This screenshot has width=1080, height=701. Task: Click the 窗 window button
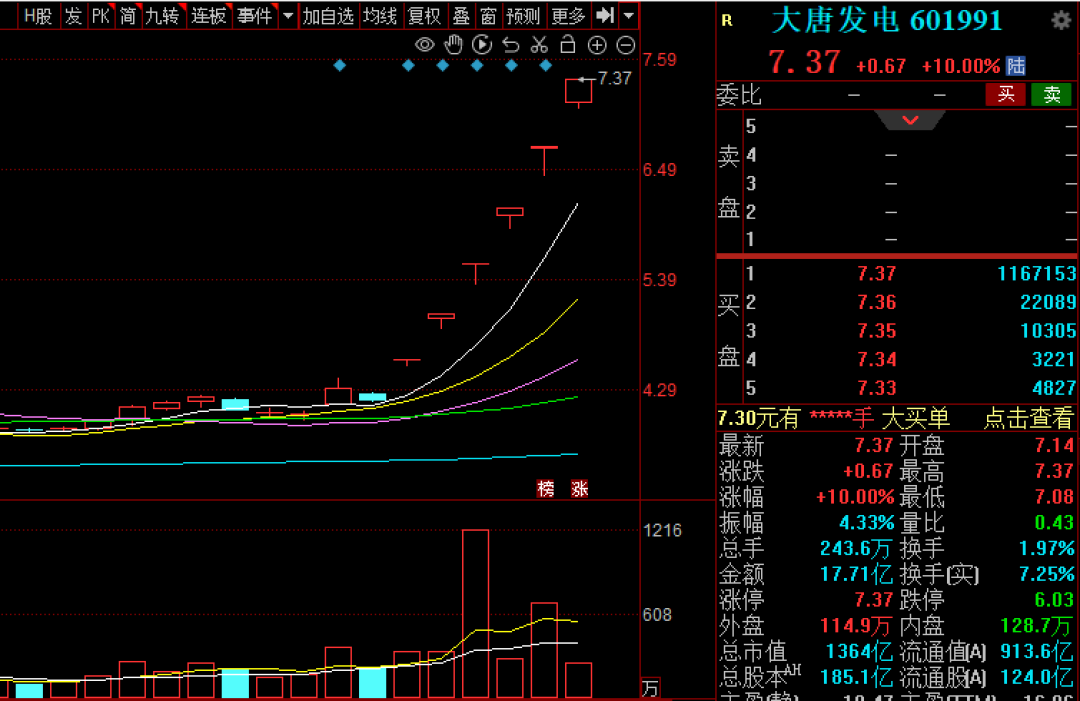[488, 15]
